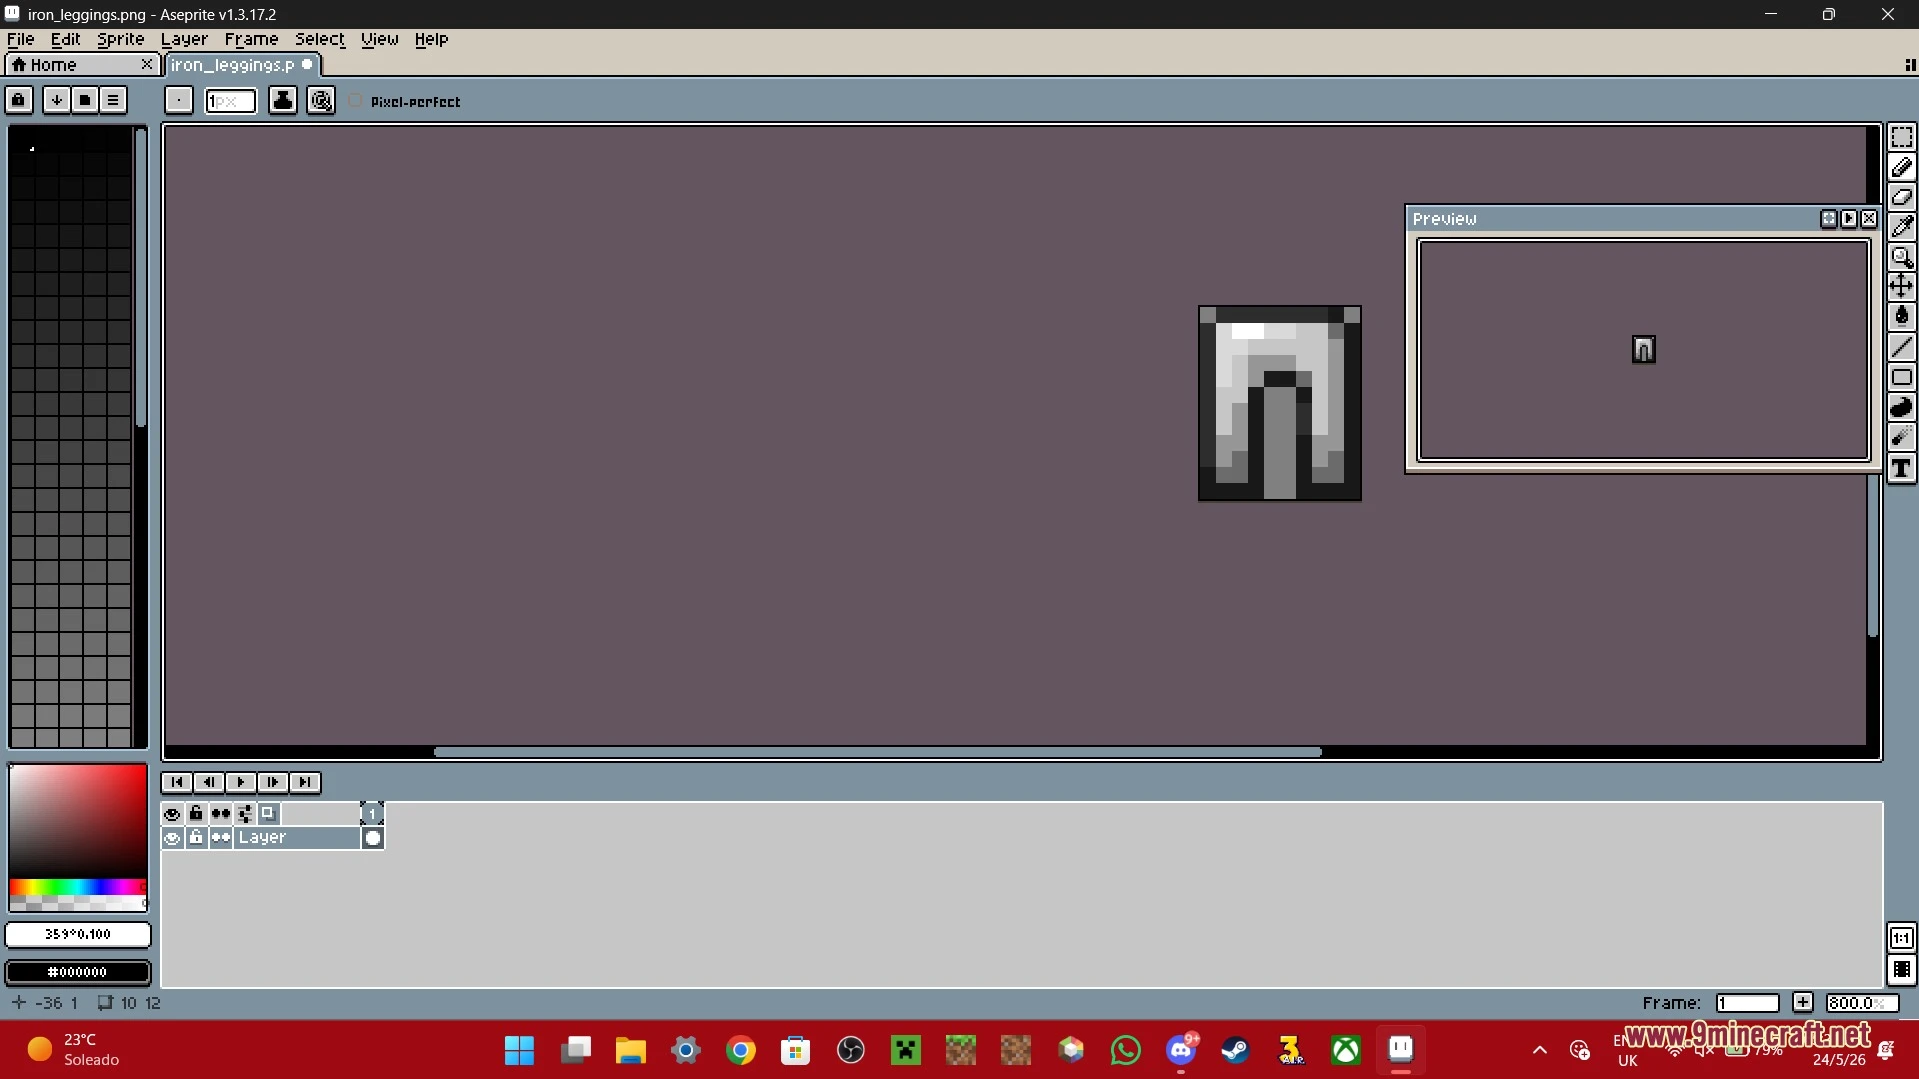Click the color saturation-value picker square
Image resolution: width=1919 pixels, height=1079 pixels.
tap(78, 821)
